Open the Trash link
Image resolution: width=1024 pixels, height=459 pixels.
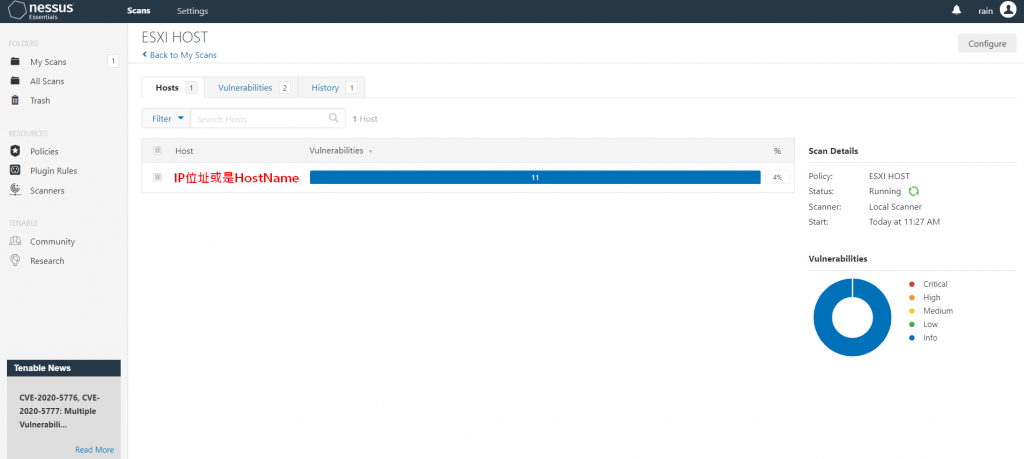[40, 101]
